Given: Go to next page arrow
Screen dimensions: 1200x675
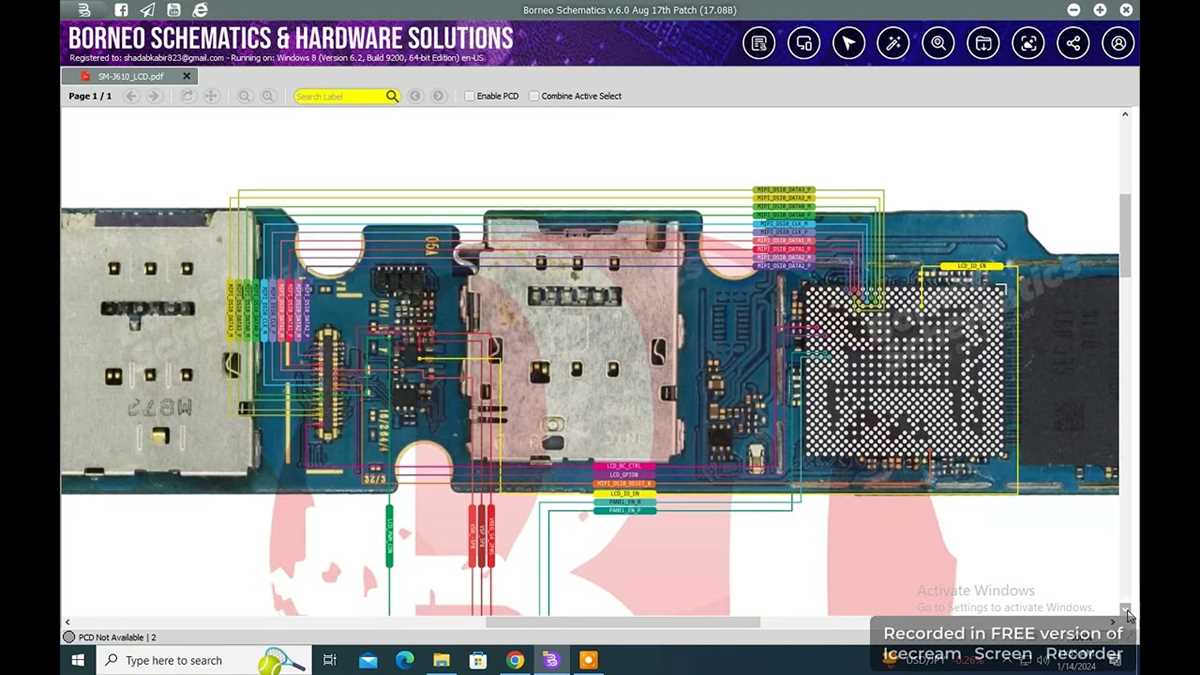Looking at the screenshot, I should pyautogui.click(x=153, y=96).
